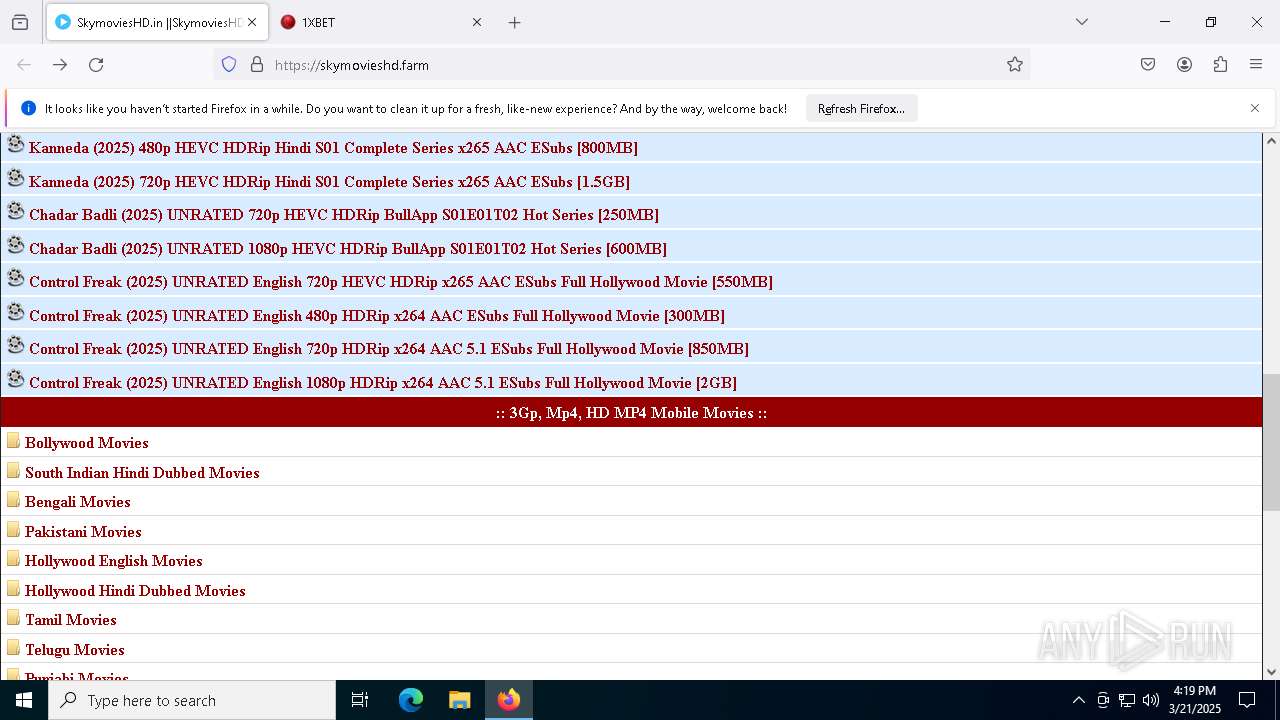Click film reel icon beside Control Freak 550MB
Screen dimensions: 1280x720
pyautogui.click(x=15, y=278)
